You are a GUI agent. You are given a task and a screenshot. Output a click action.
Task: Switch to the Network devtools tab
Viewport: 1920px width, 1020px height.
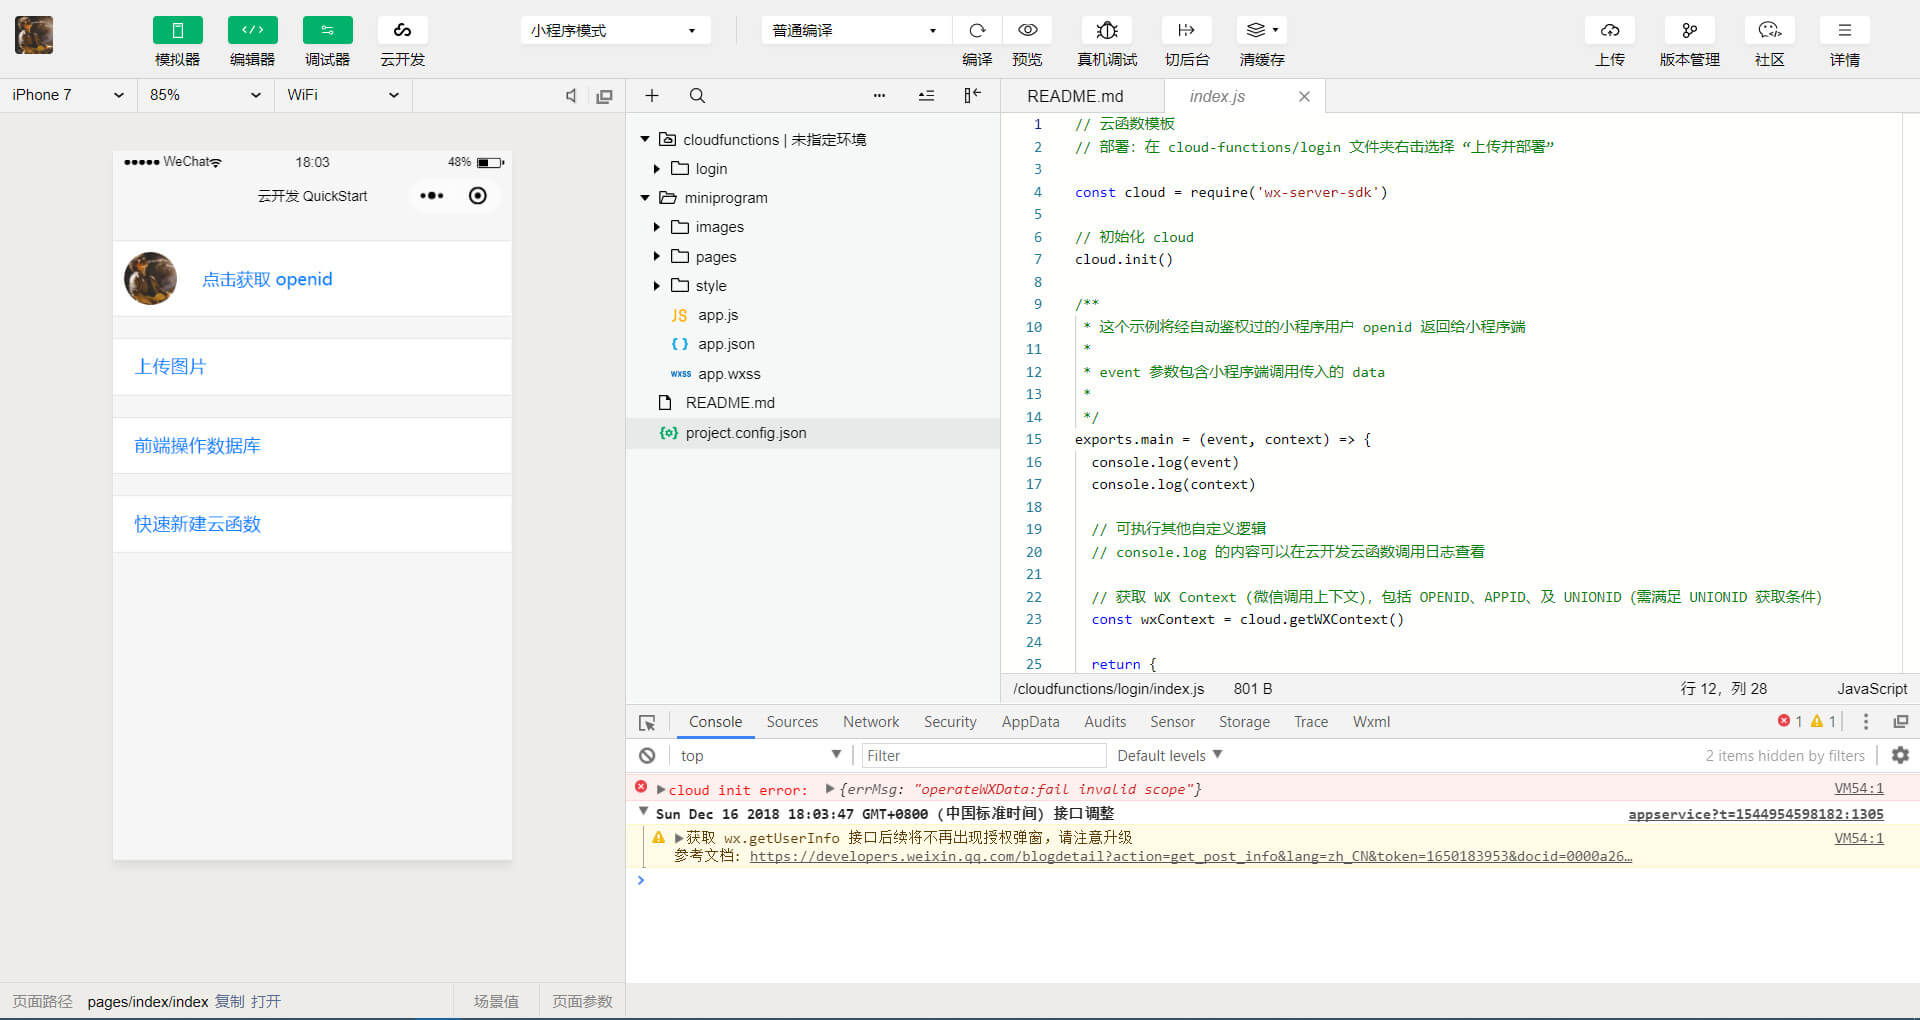point(871,722)
